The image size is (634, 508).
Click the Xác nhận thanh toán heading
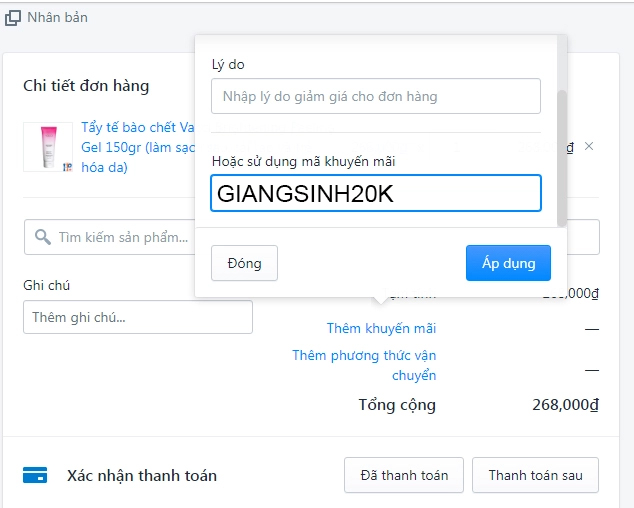tap(142, 476)
